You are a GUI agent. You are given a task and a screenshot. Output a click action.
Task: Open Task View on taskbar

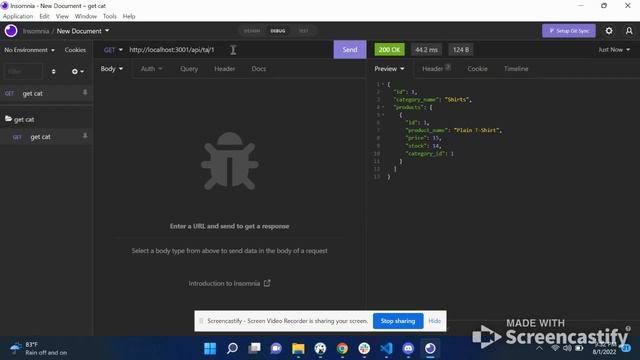(x=254, y=348)
